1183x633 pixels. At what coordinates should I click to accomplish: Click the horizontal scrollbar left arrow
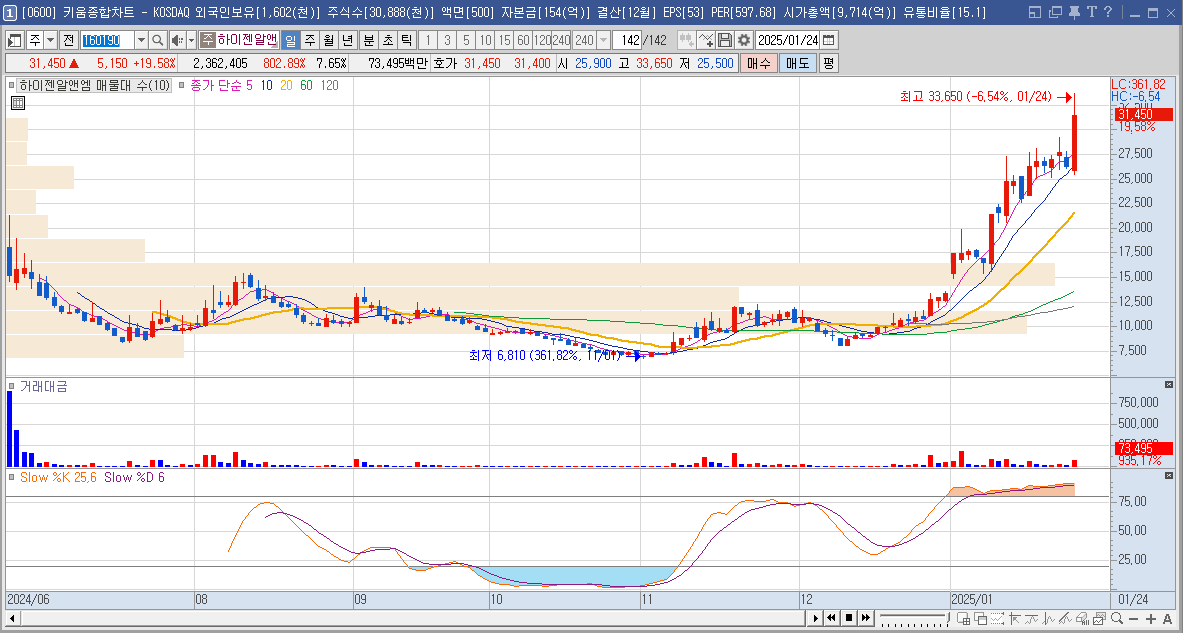tap(11, 618)
